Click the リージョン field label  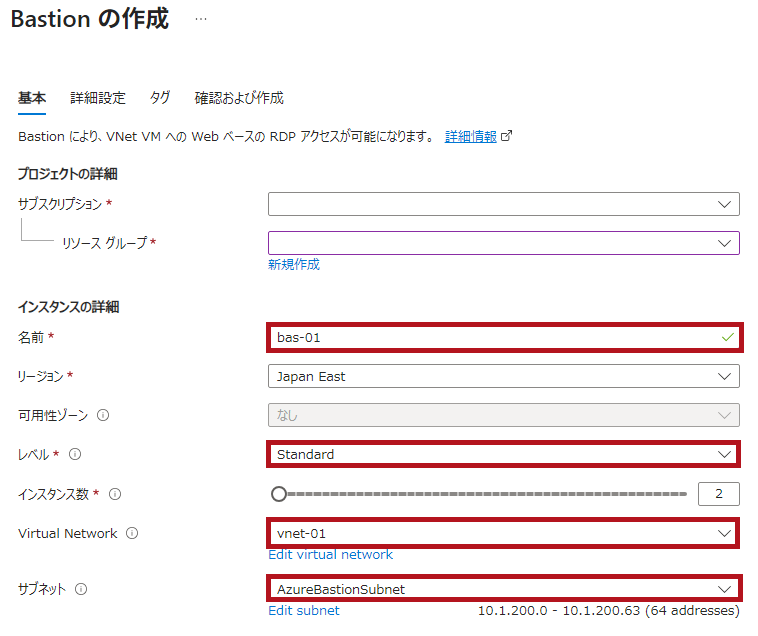tap(41, 376)
